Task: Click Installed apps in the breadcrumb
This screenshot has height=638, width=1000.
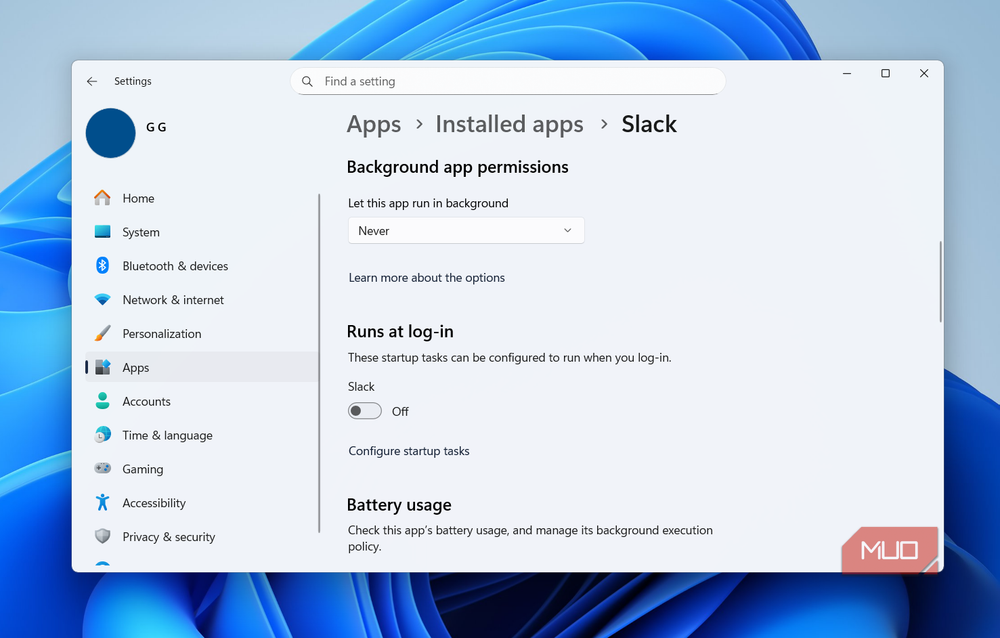Action: click(x=510, y=124)
